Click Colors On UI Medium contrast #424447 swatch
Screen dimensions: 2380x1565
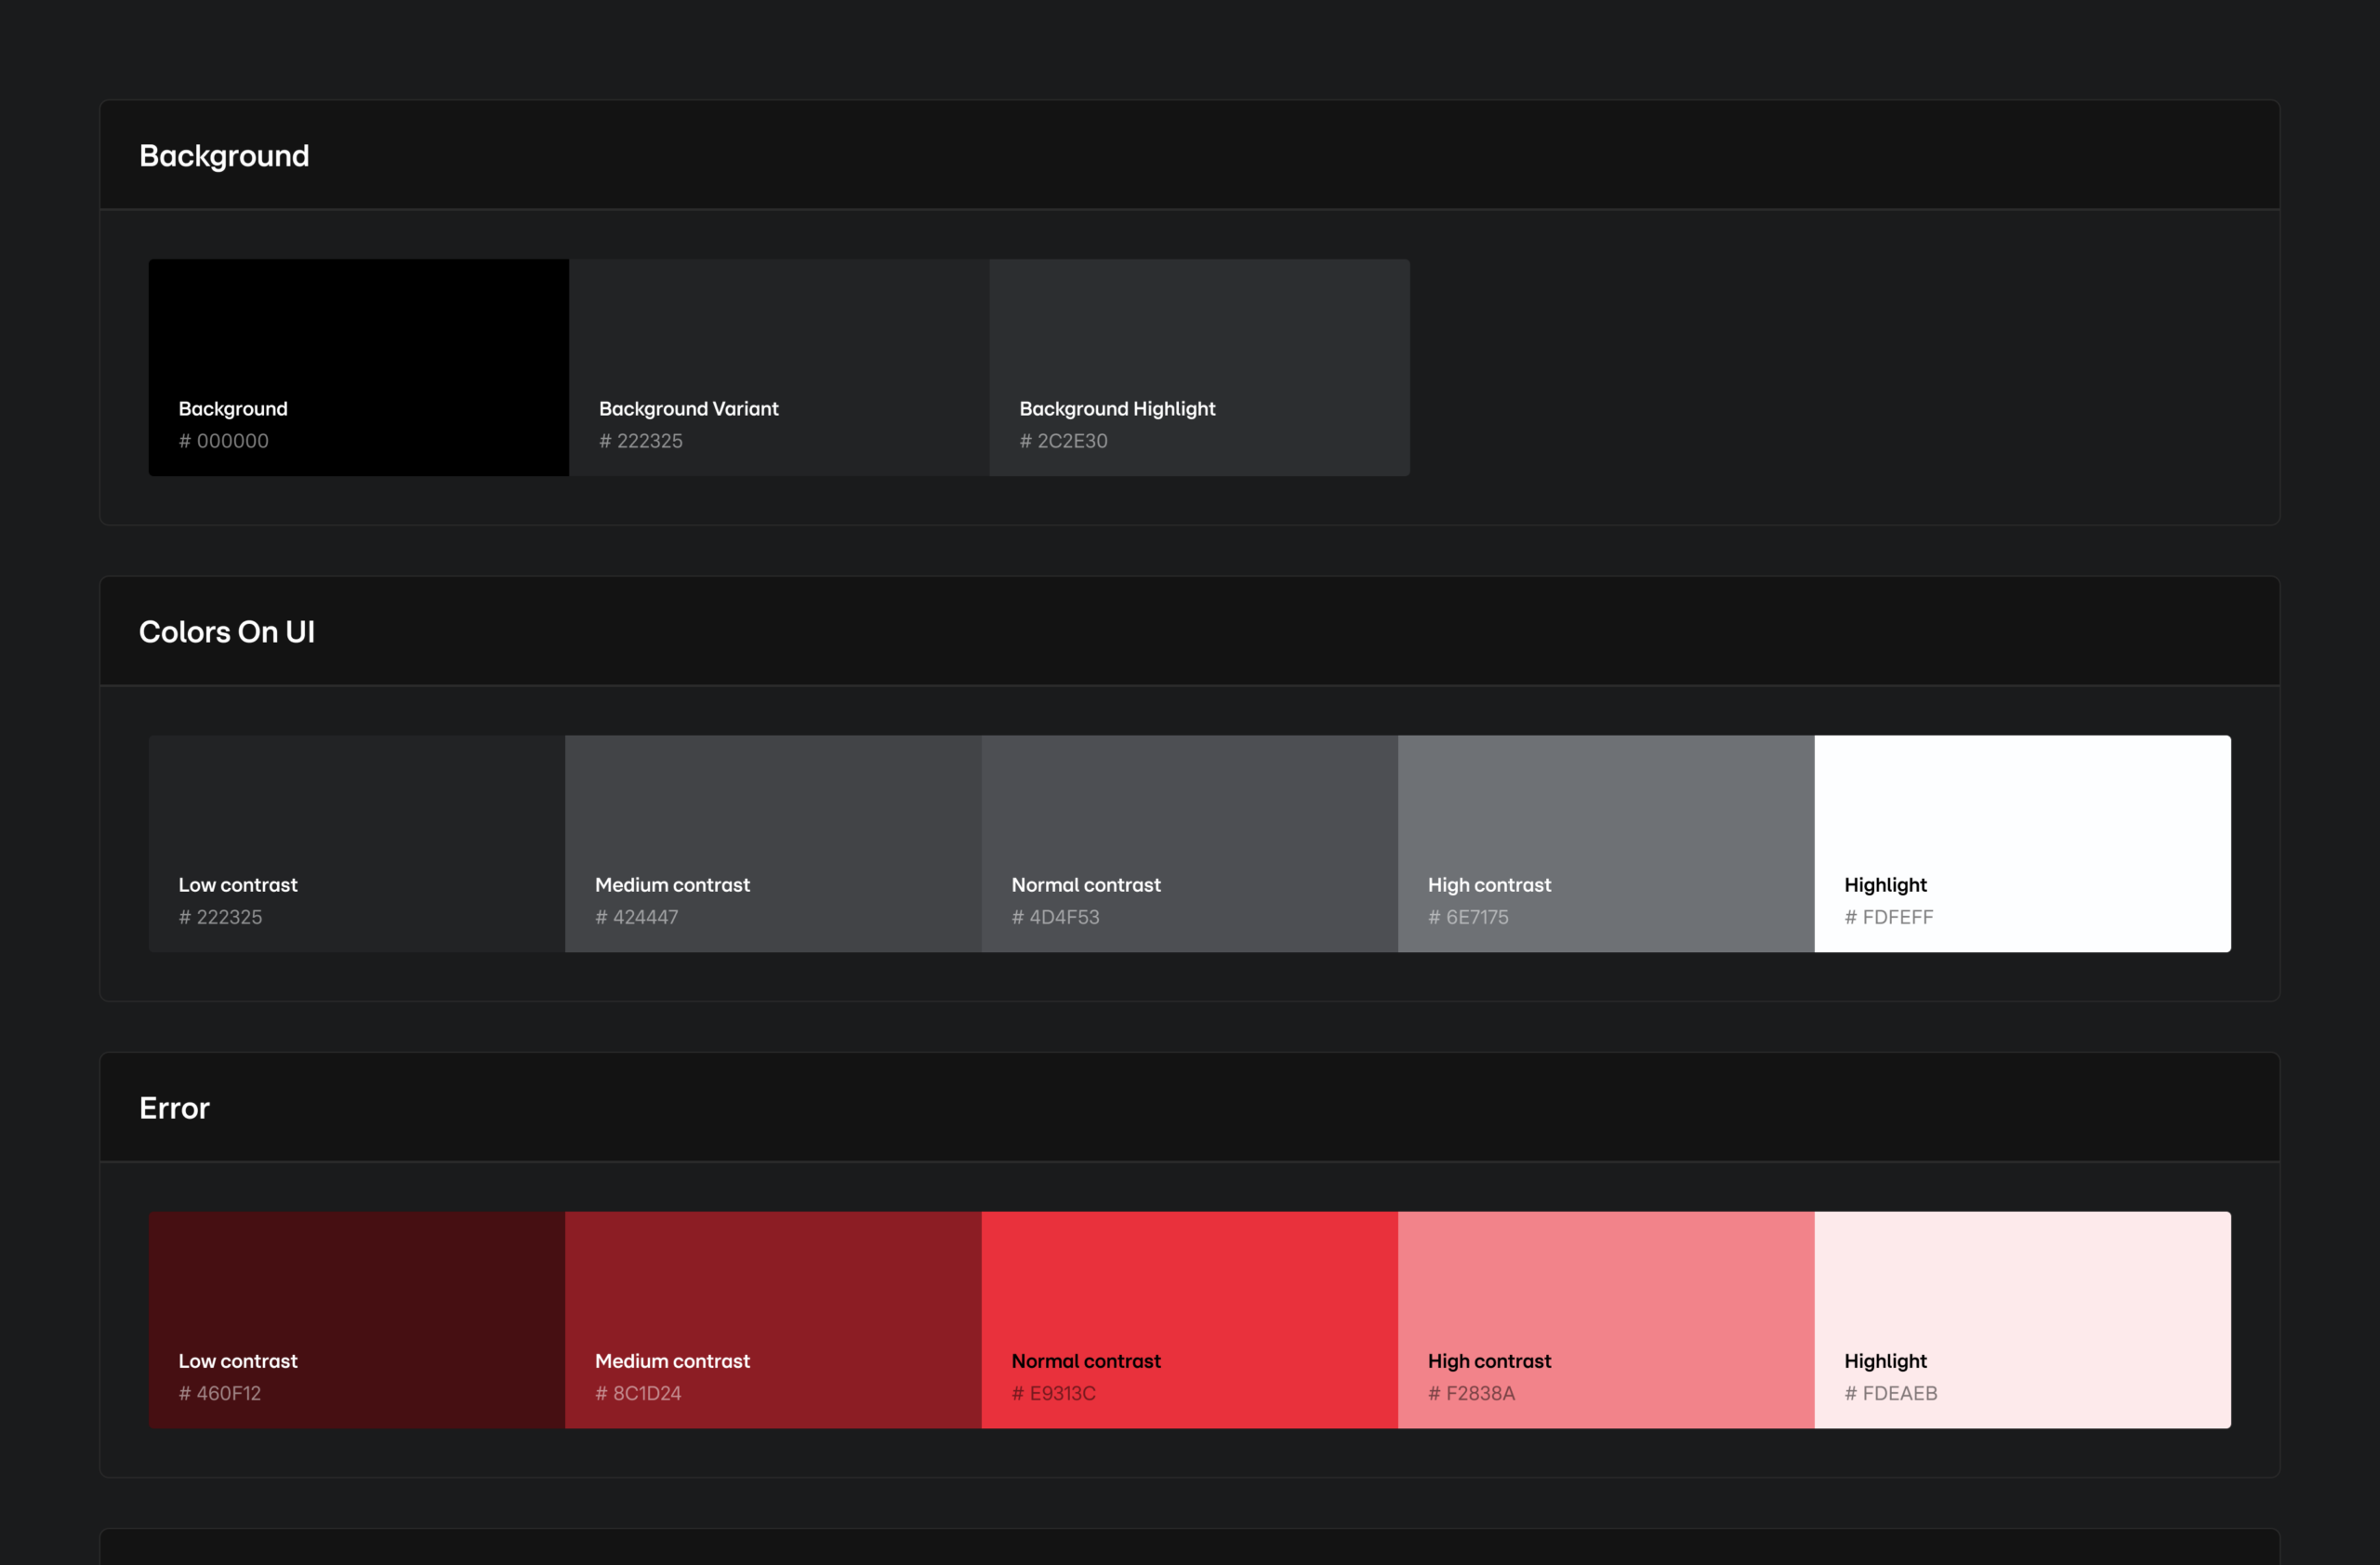tap(773, 843)
